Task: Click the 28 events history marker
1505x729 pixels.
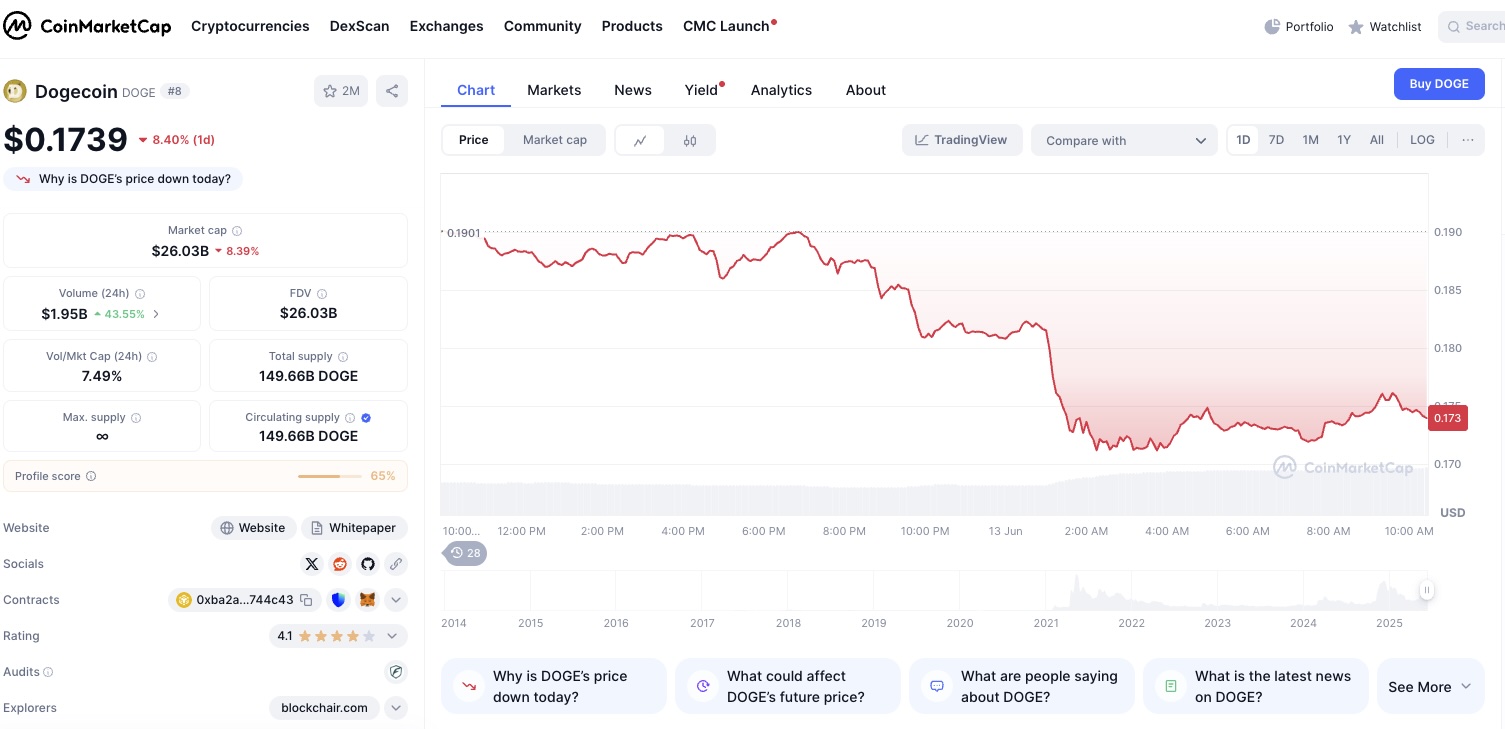Action: click(465, 553)
